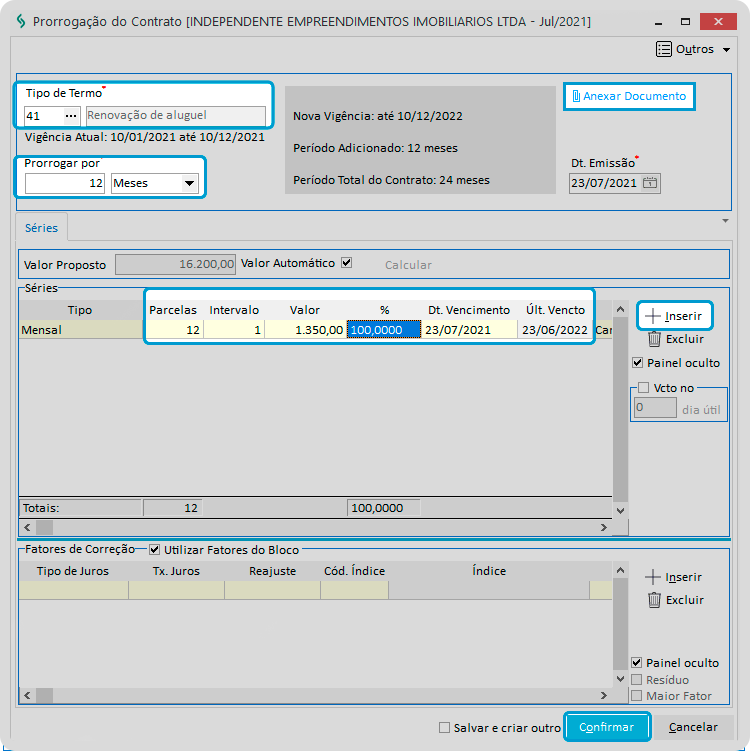Click the Renovação de aluguel description field

176,116
